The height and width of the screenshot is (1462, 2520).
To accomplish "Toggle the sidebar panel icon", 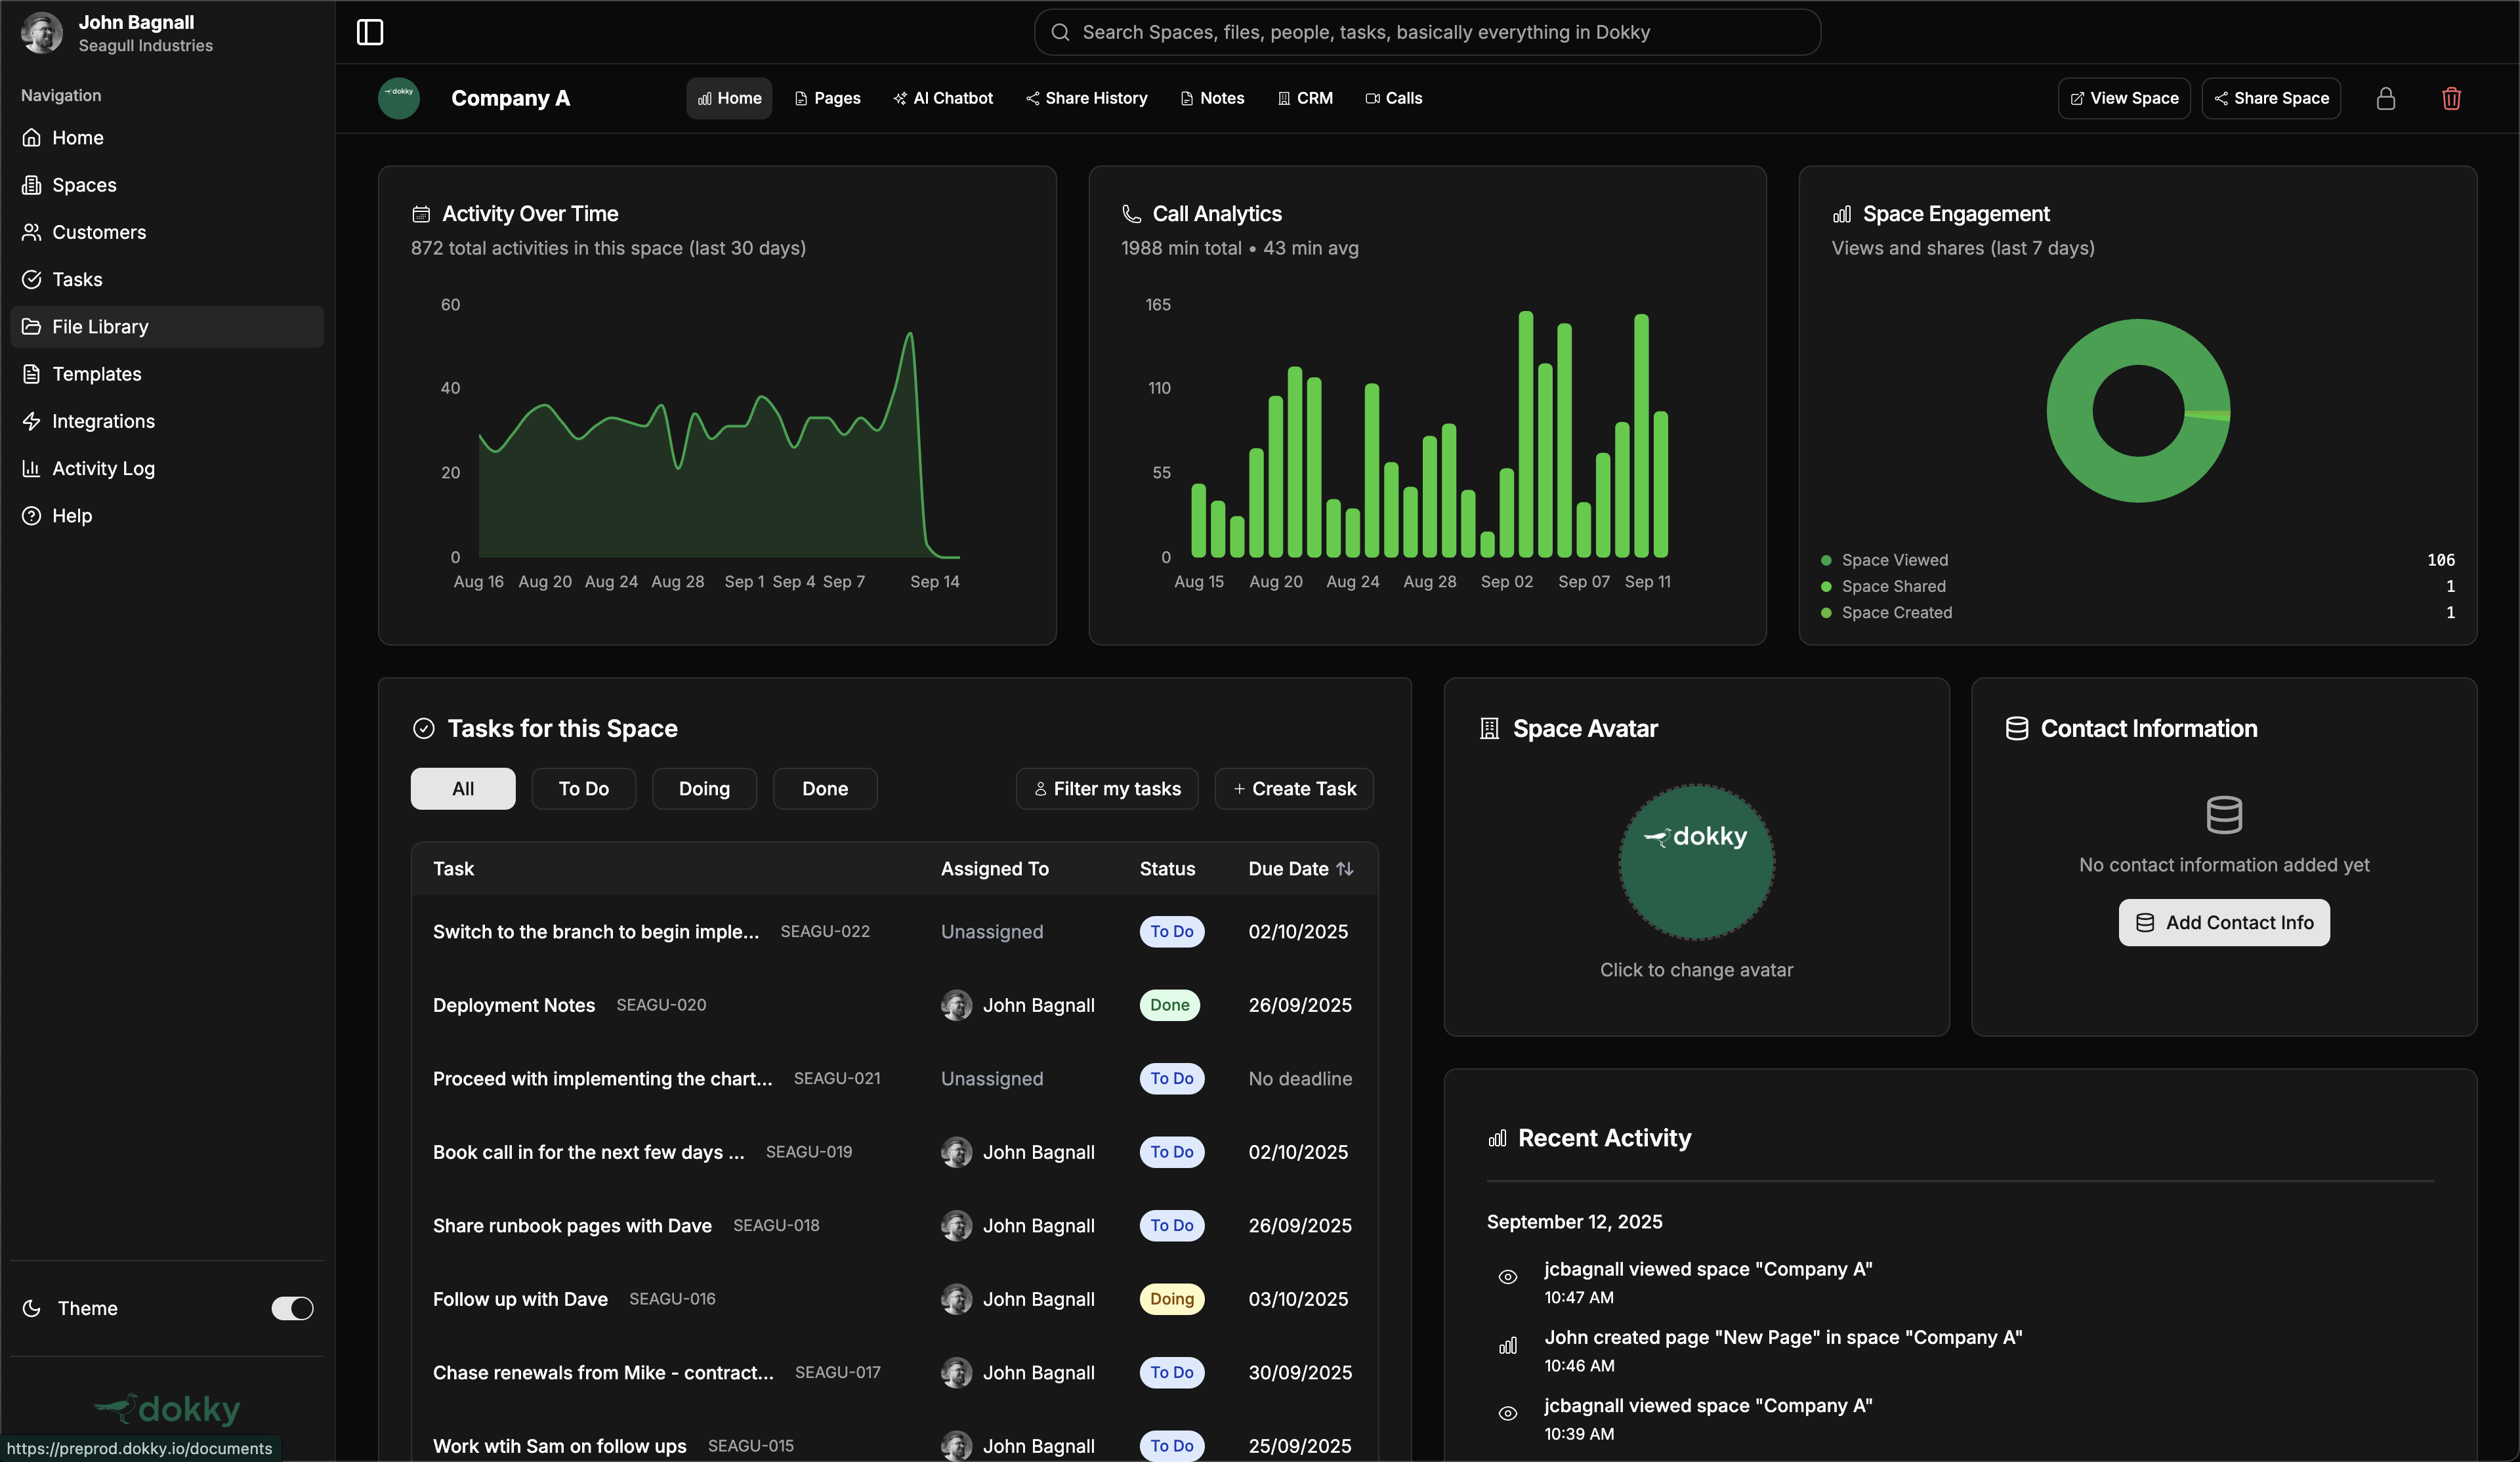I will coord(370,32).
